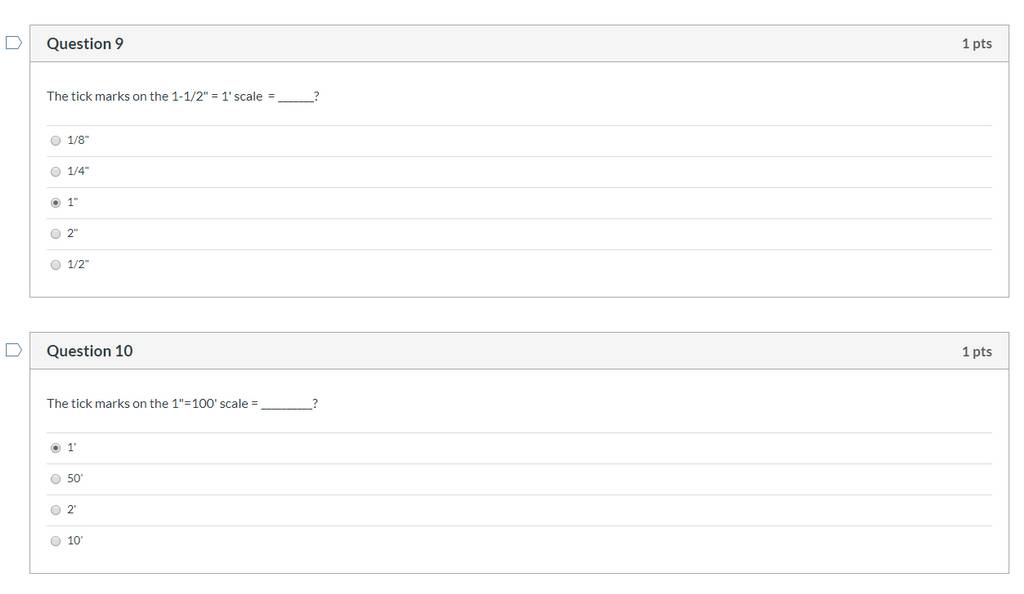Click the Question 9 header title
The image size is (1024, 594).
pos(85,44)
